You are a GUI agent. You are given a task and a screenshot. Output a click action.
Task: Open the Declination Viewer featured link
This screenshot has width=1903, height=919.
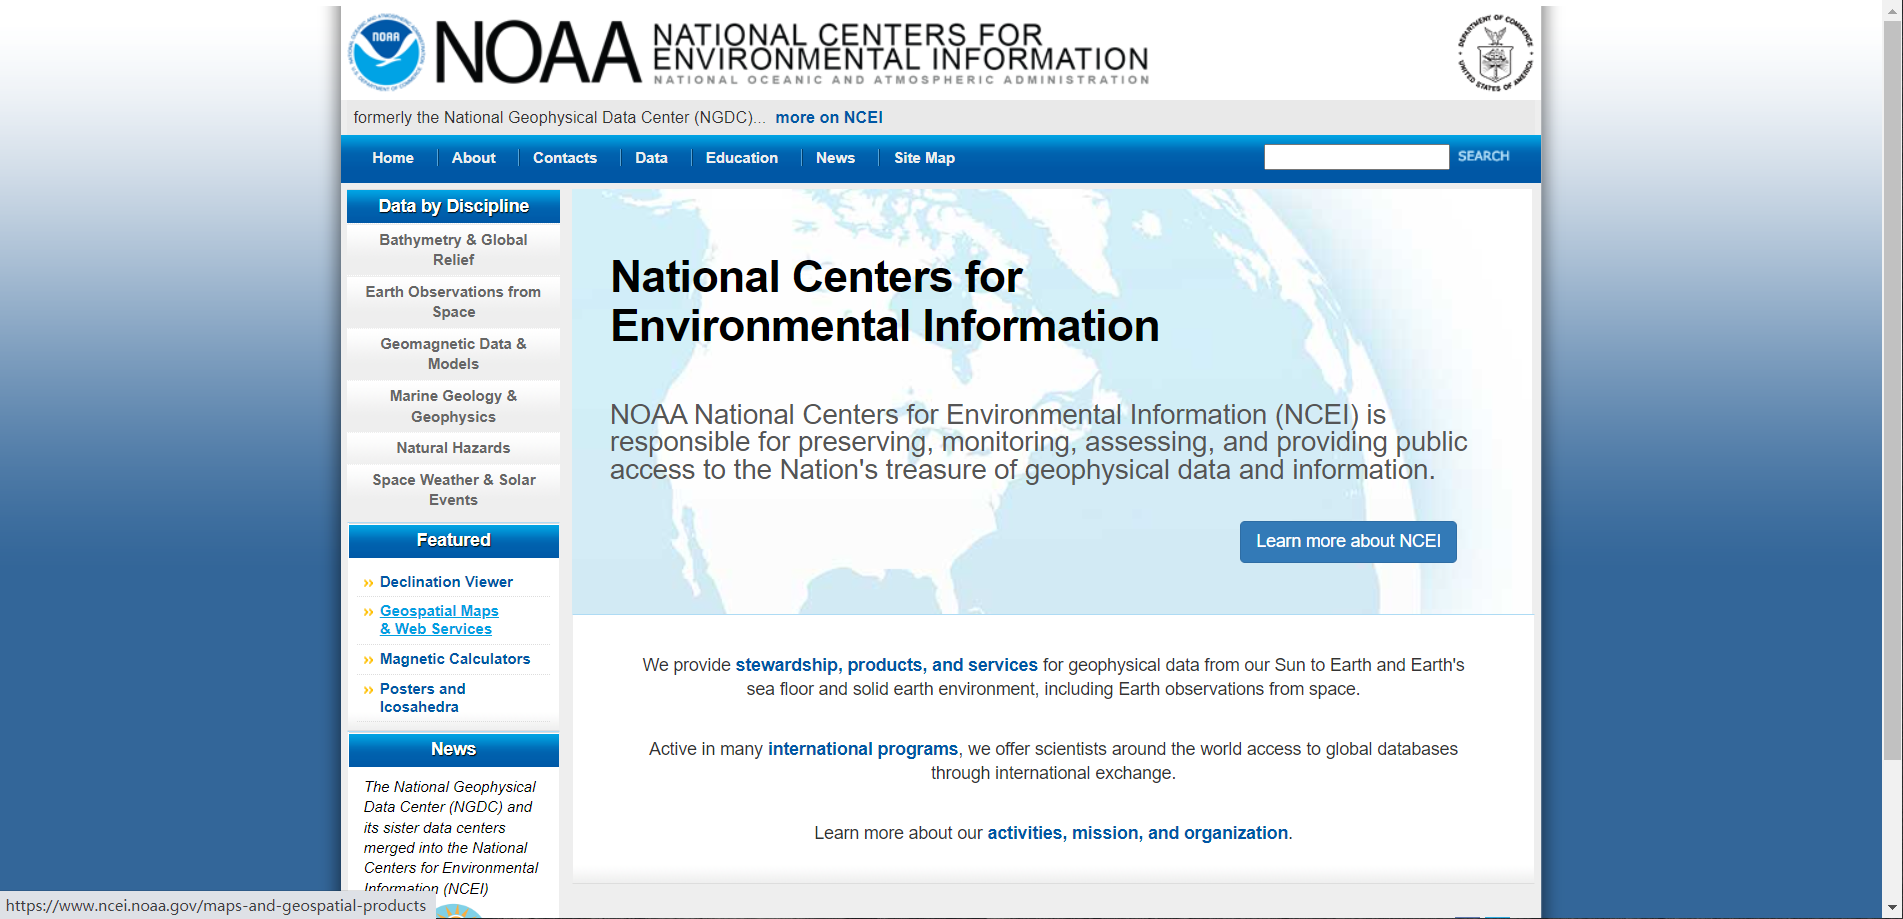446,582
